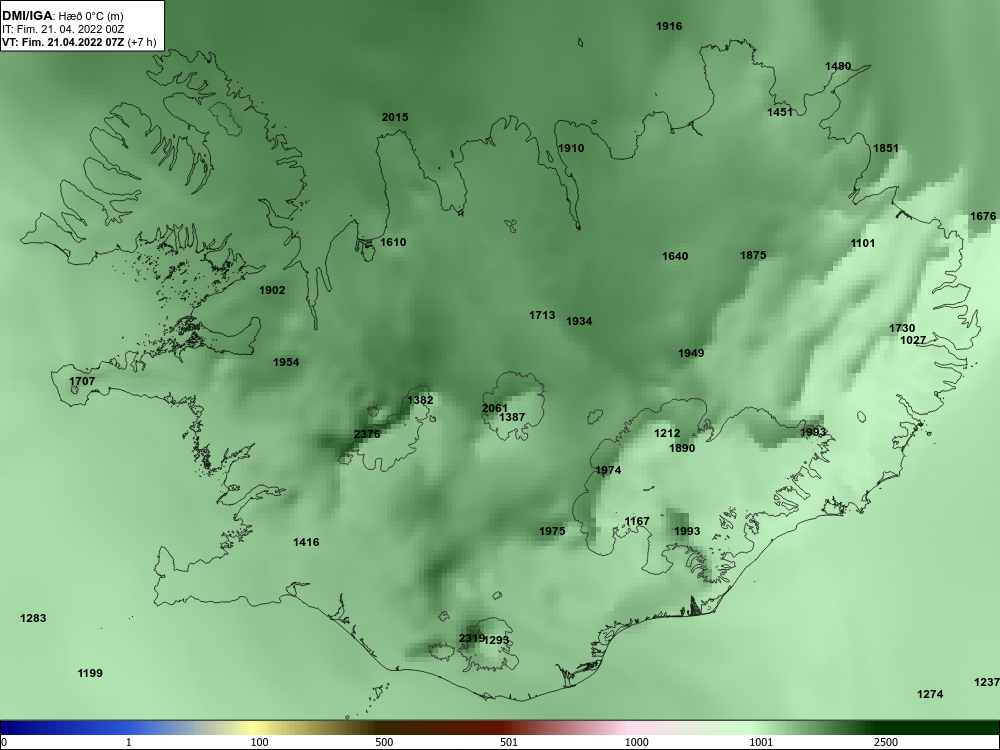The width and height of the screenshot is (1000, 750).
Task: Select the color scale label 501
Action: coord(509,742)
